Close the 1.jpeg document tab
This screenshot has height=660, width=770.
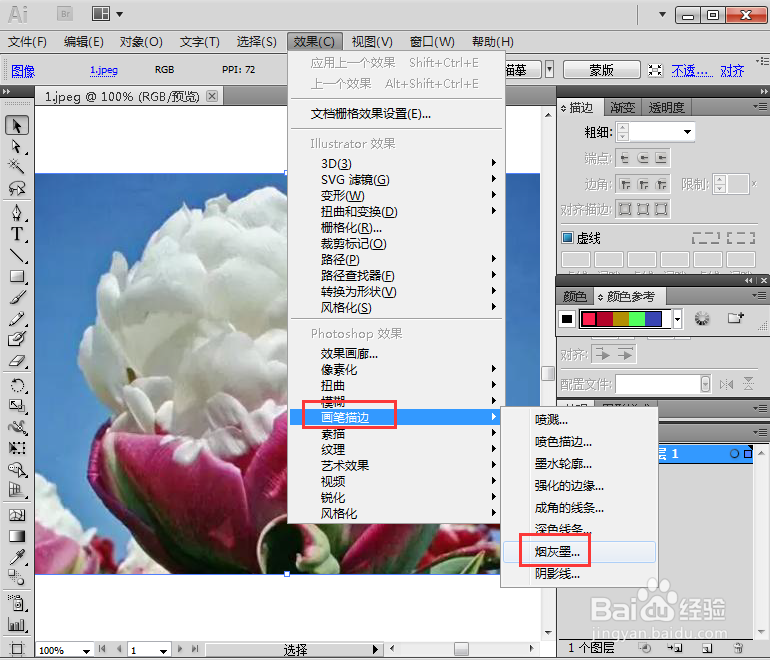tap(212, 96)
